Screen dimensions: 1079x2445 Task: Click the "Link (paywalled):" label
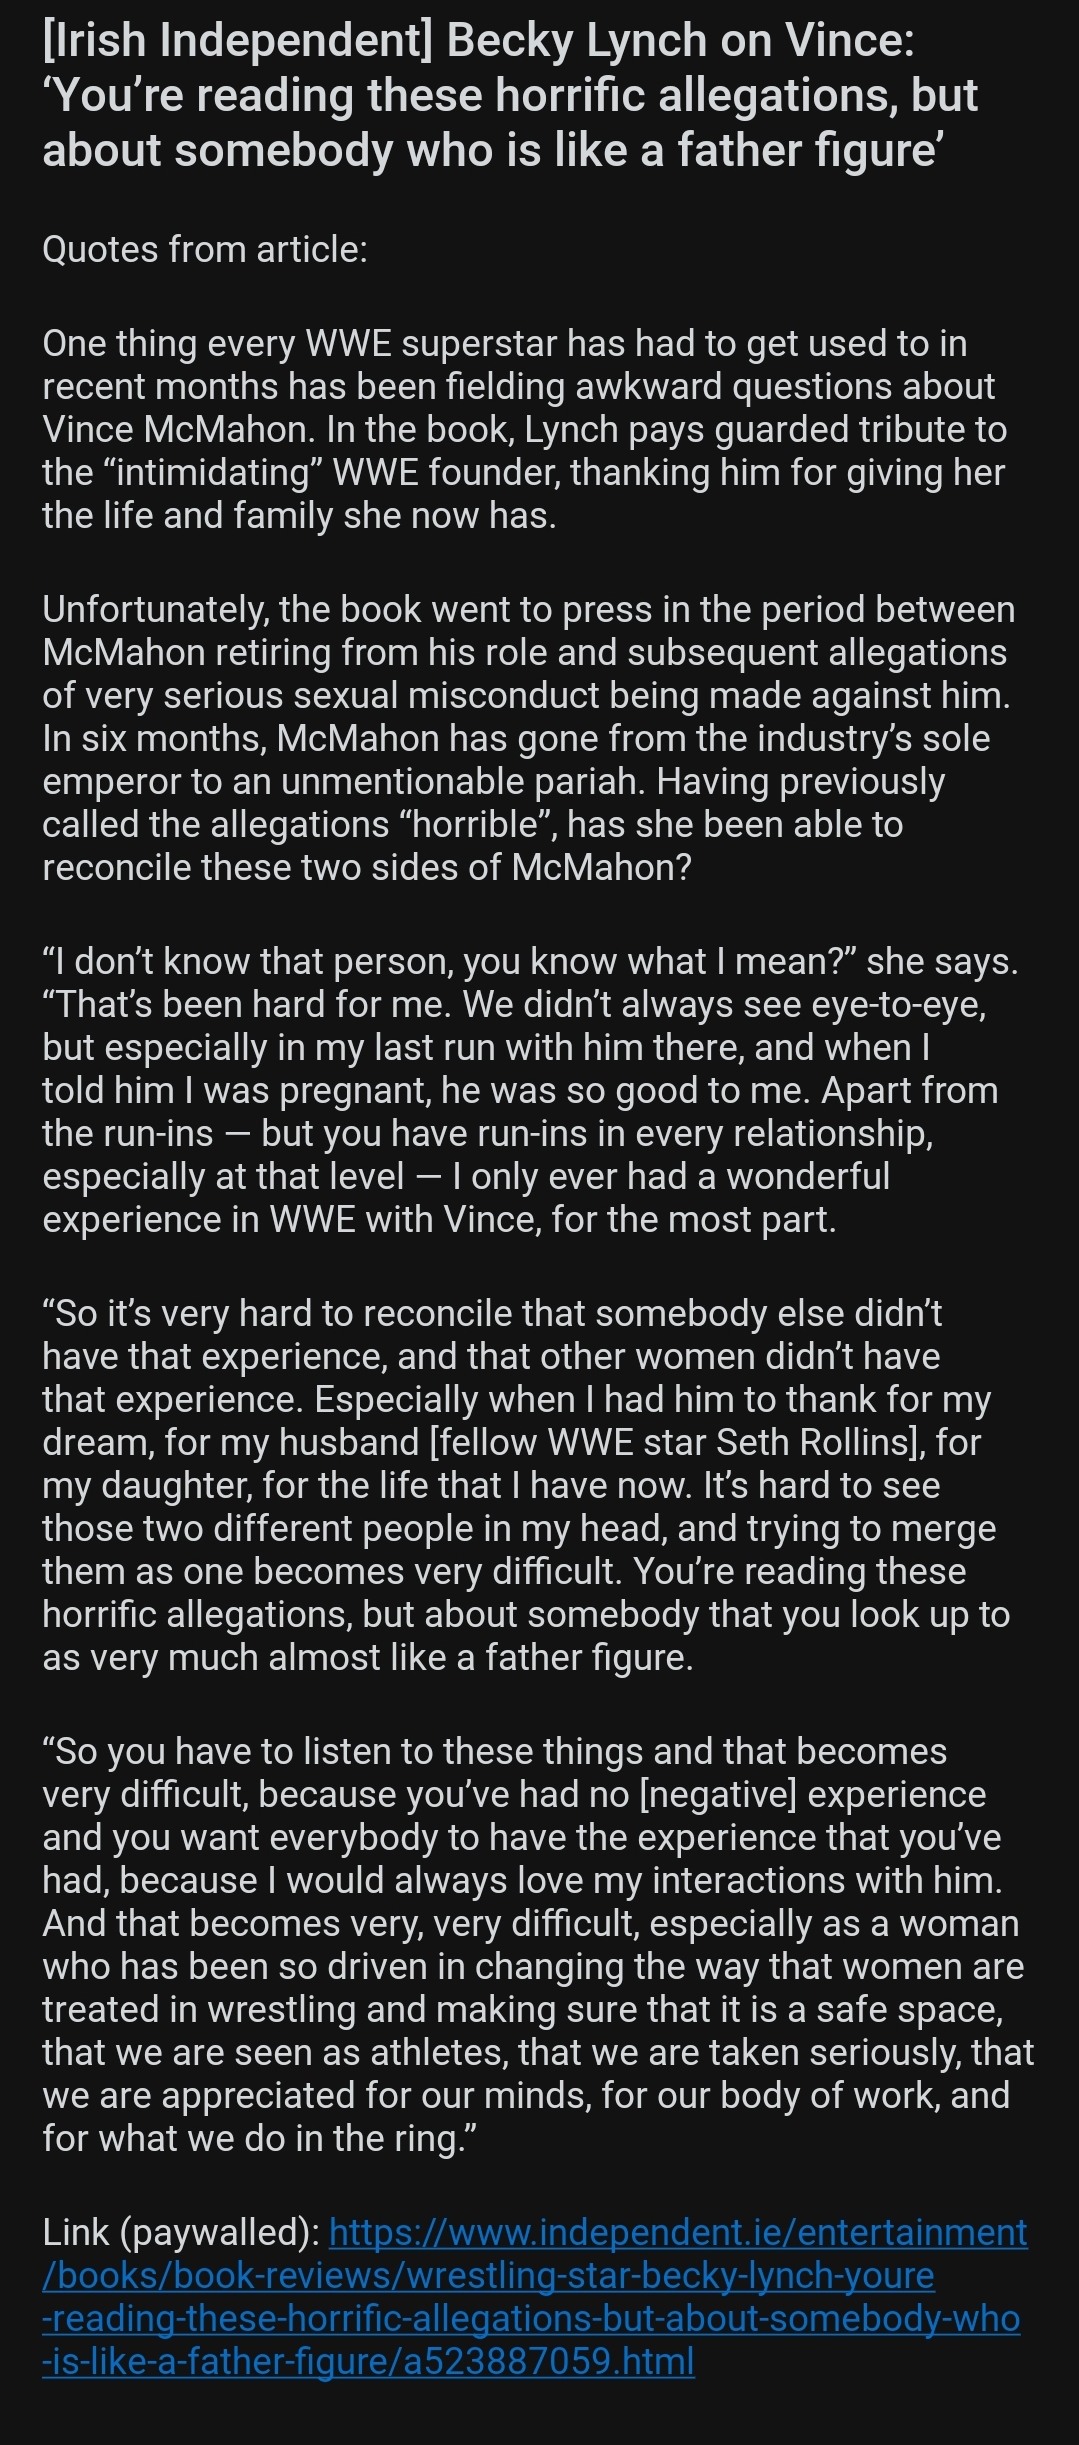pos(181,2232)
